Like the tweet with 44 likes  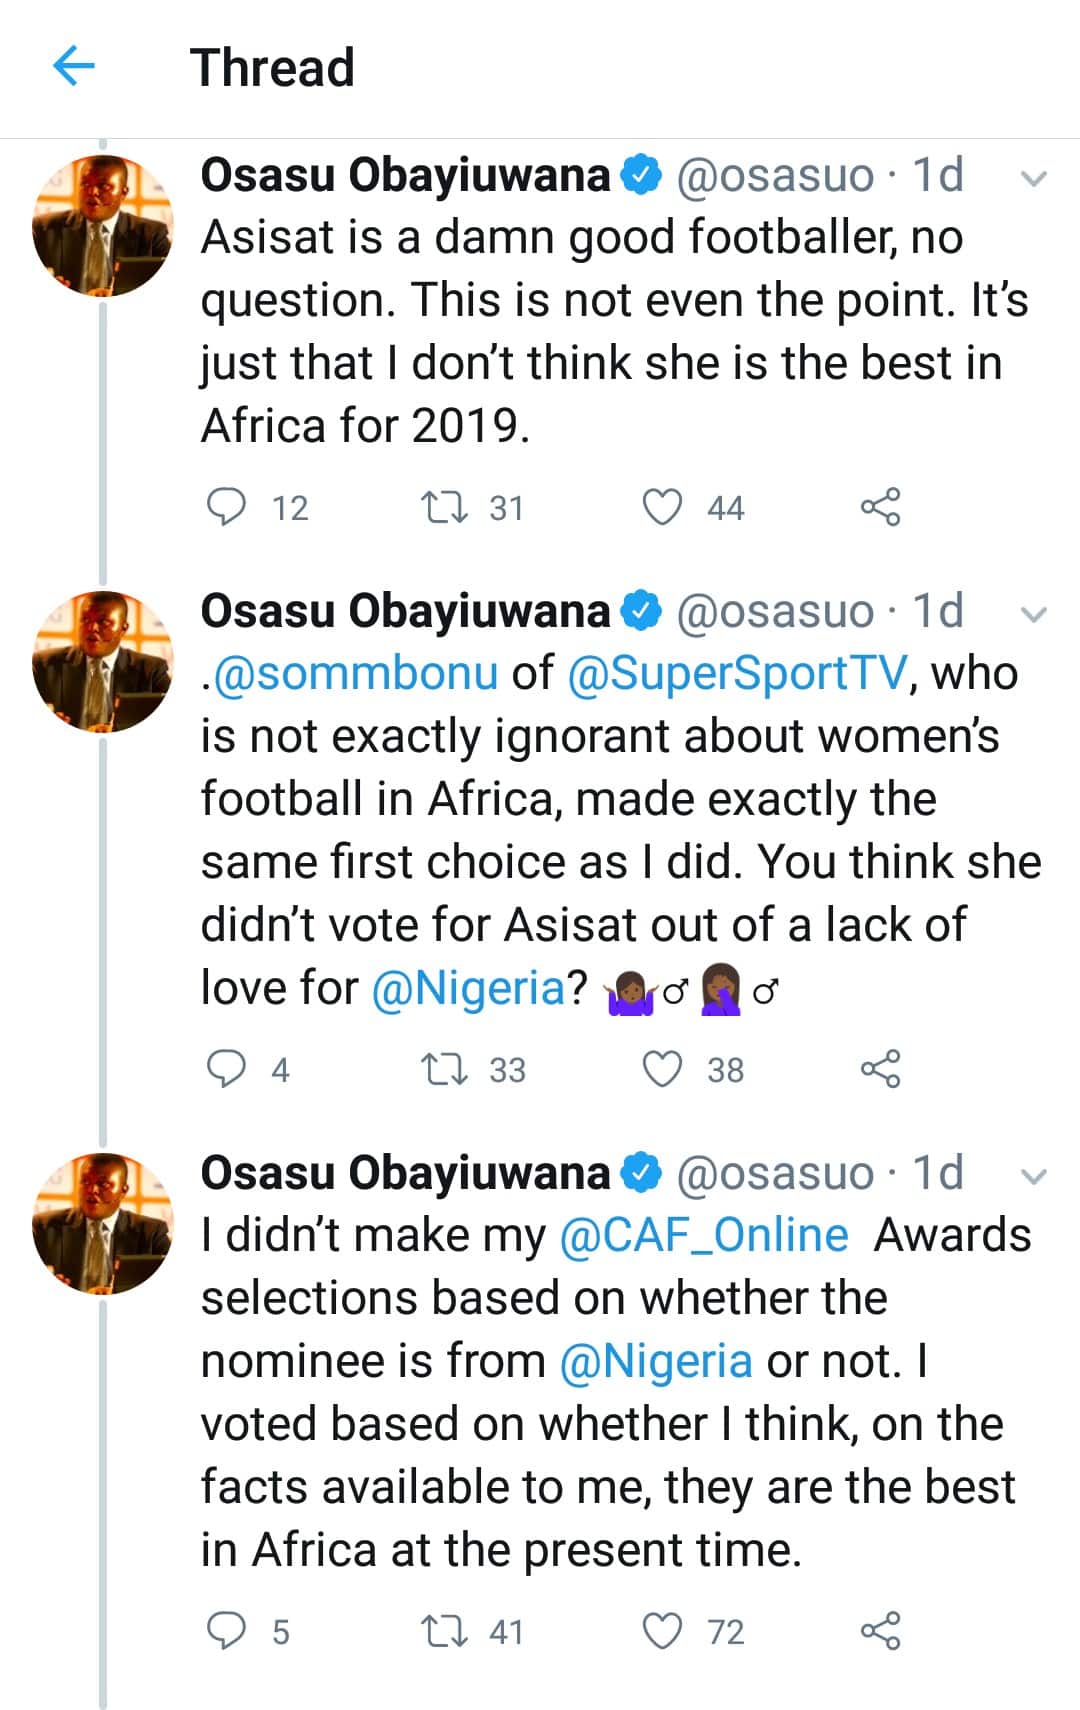(x=662, y=507)
